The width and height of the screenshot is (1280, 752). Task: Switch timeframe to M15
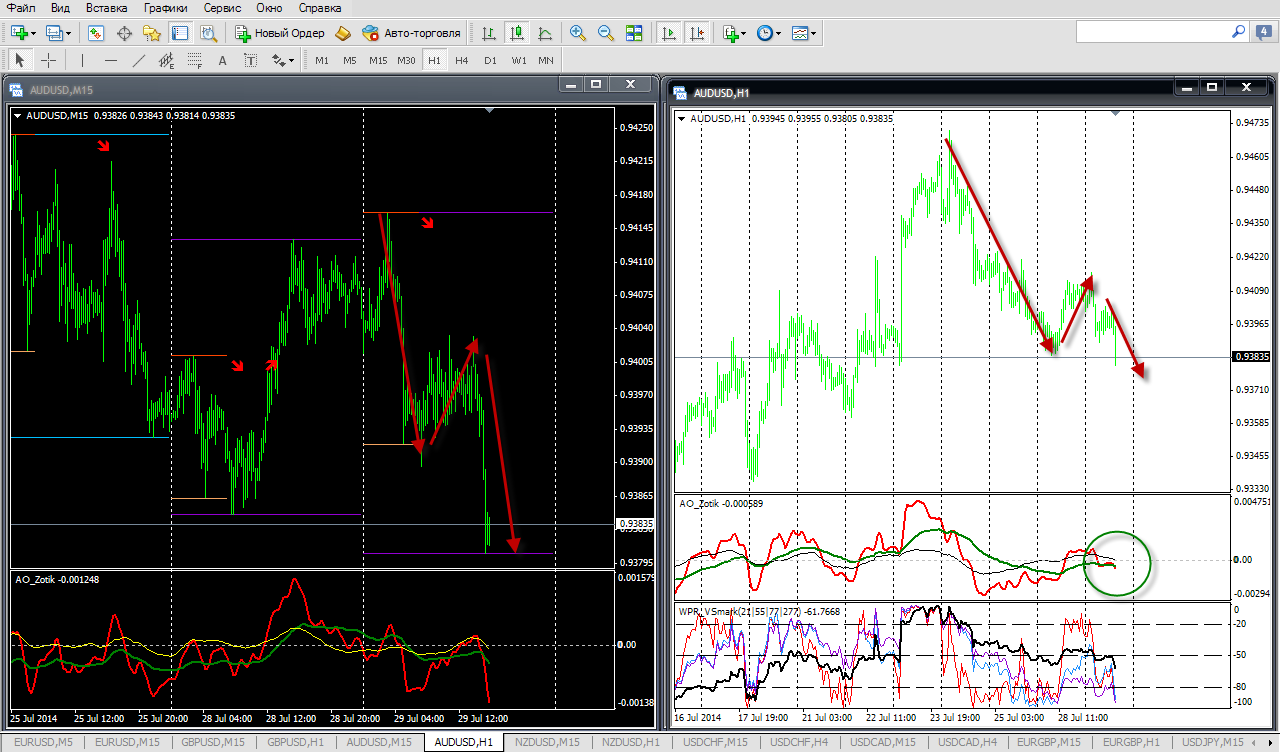tap(377, 60)
